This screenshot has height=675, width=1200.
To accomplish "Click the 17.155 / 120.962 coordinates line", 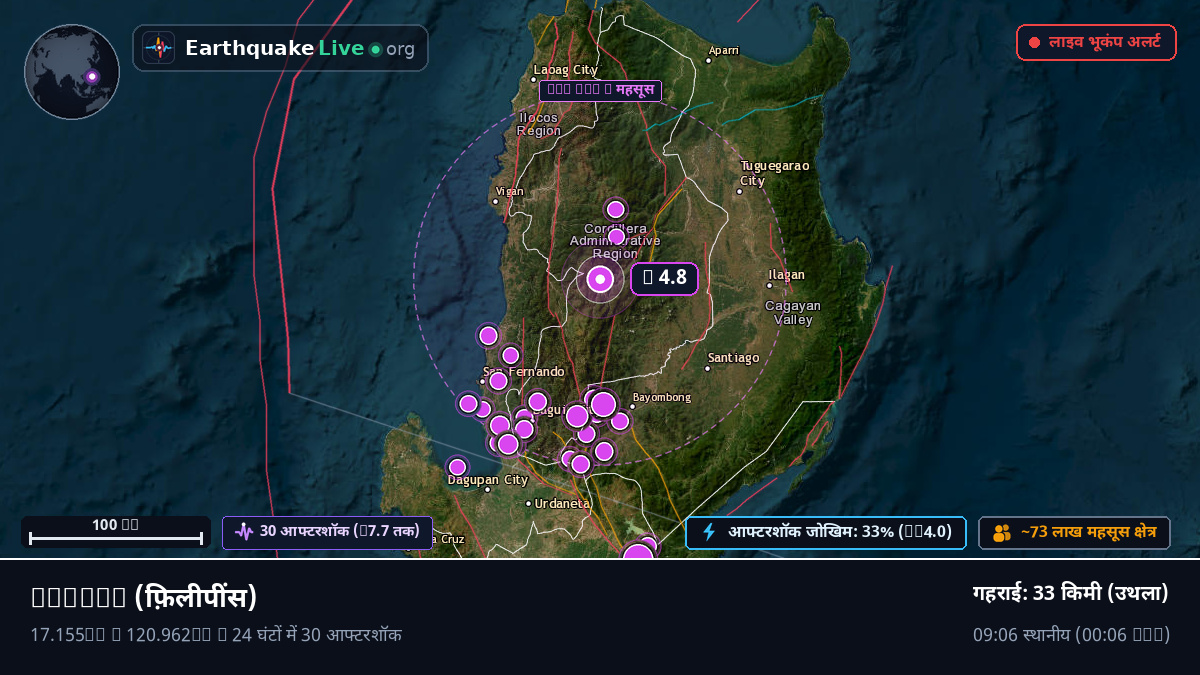I will pos(216,634).
